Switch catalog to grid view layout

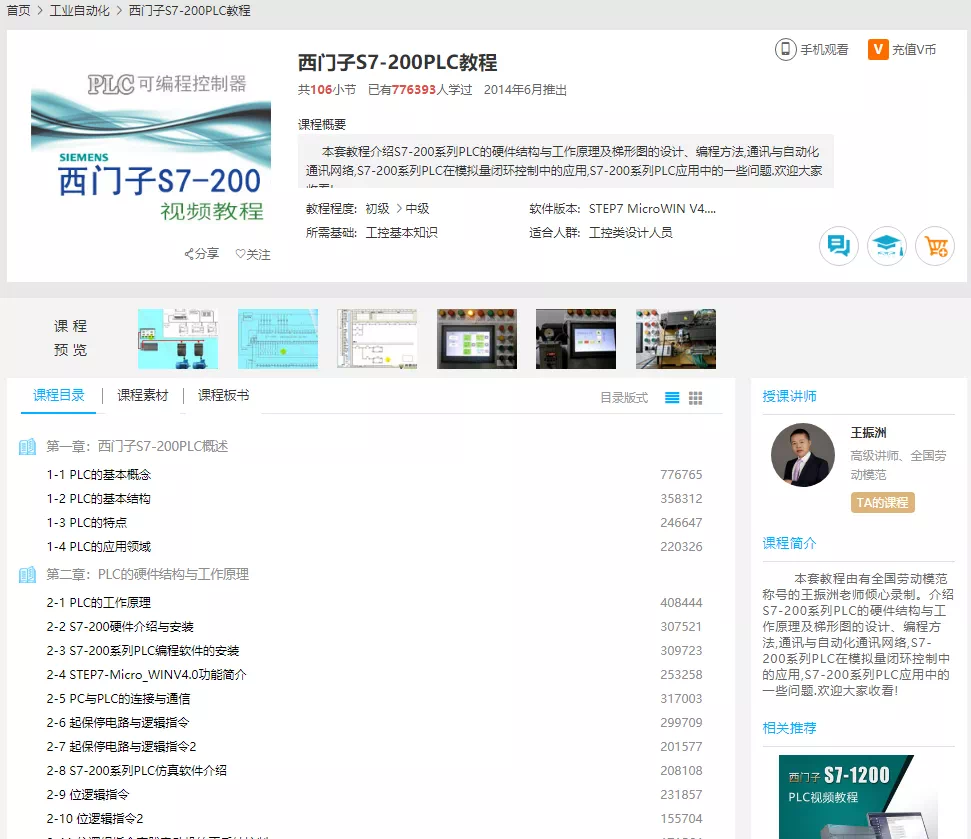pos(696,398)
